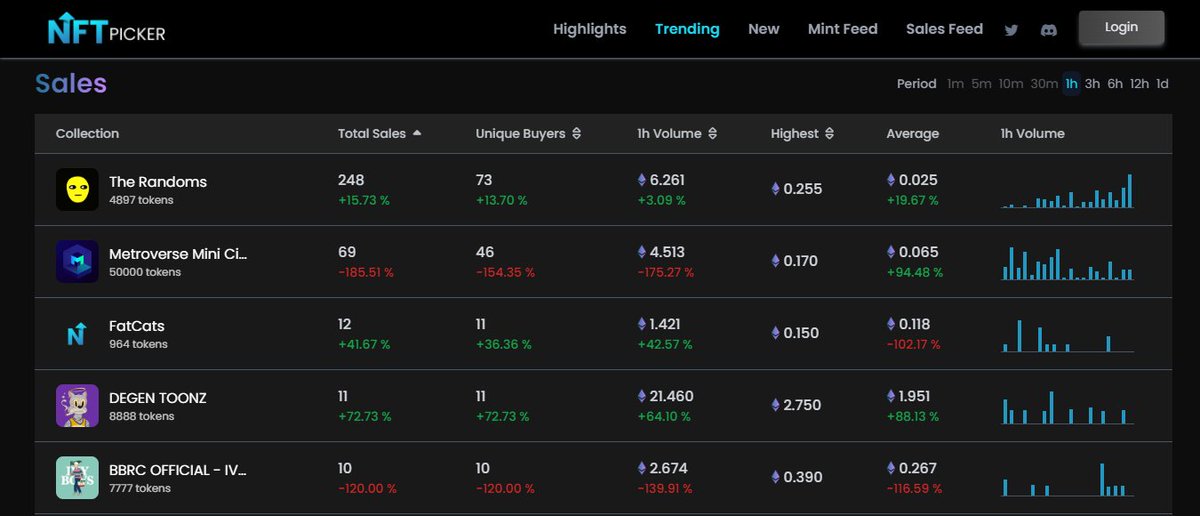Click the Sales section heading

(71, 84)
